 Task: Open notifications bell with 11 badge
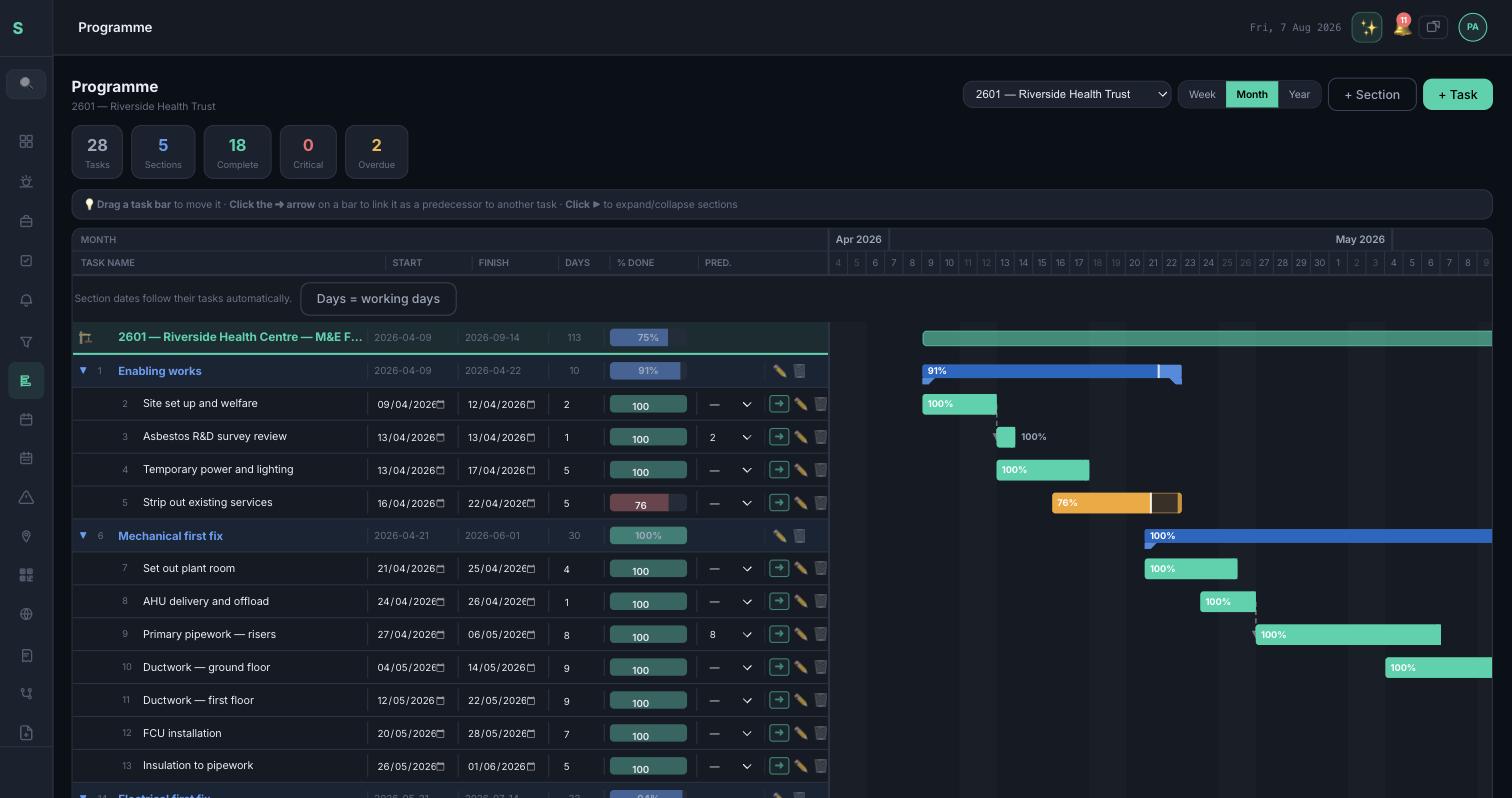[x=1401, y=27]
